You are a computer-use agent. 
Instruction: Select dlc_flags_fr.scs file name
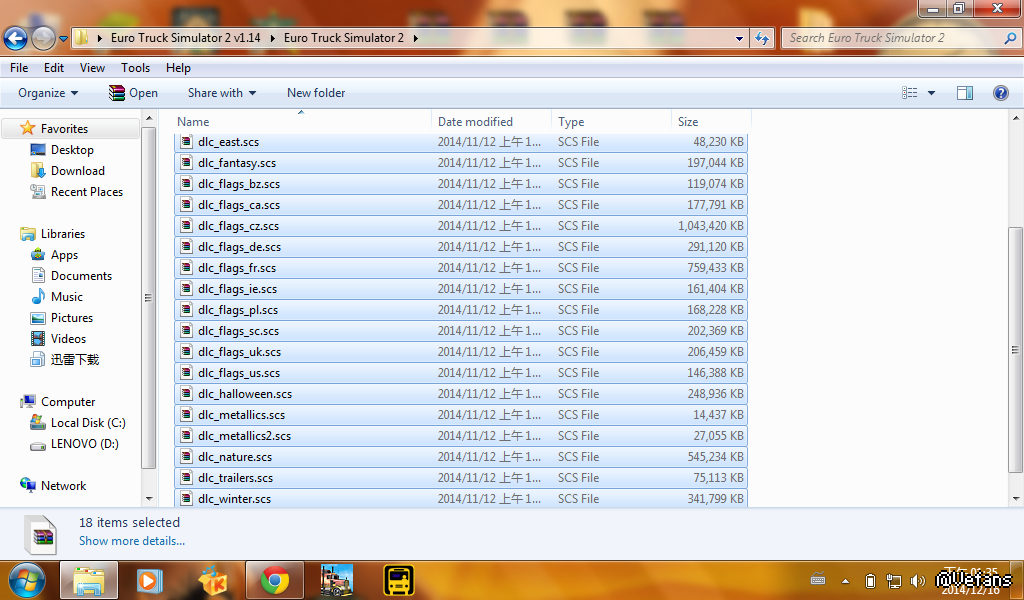pyautogui.click(x=237, y=268)
